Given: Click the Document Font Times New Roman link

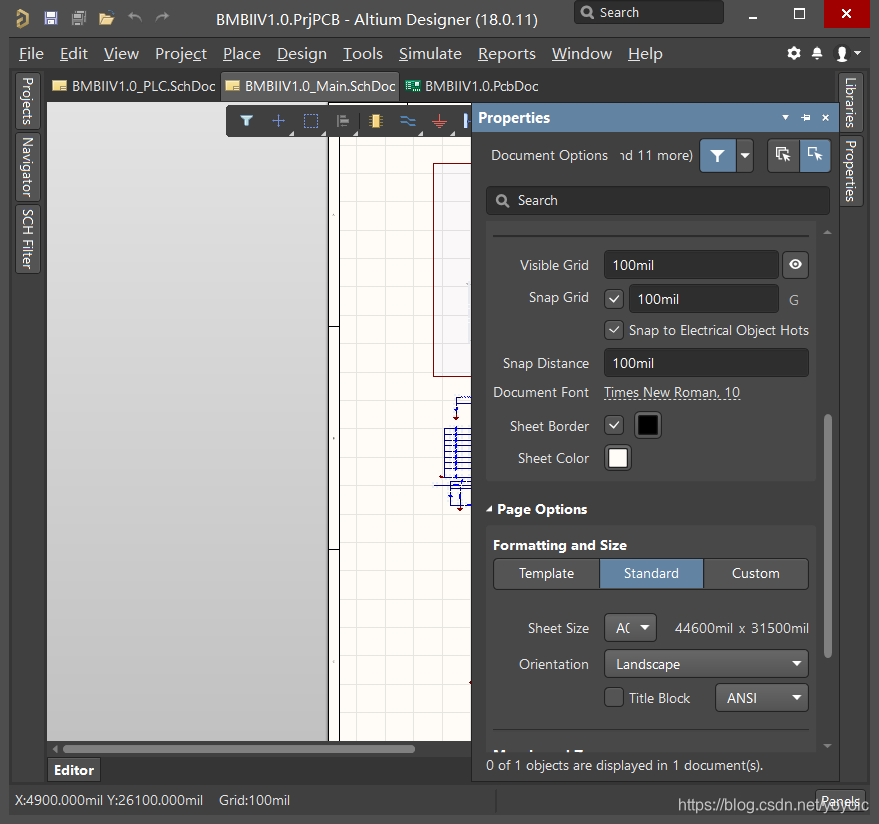Looking at the screenshot, I should pyautogui.click(x=672, y=392).
